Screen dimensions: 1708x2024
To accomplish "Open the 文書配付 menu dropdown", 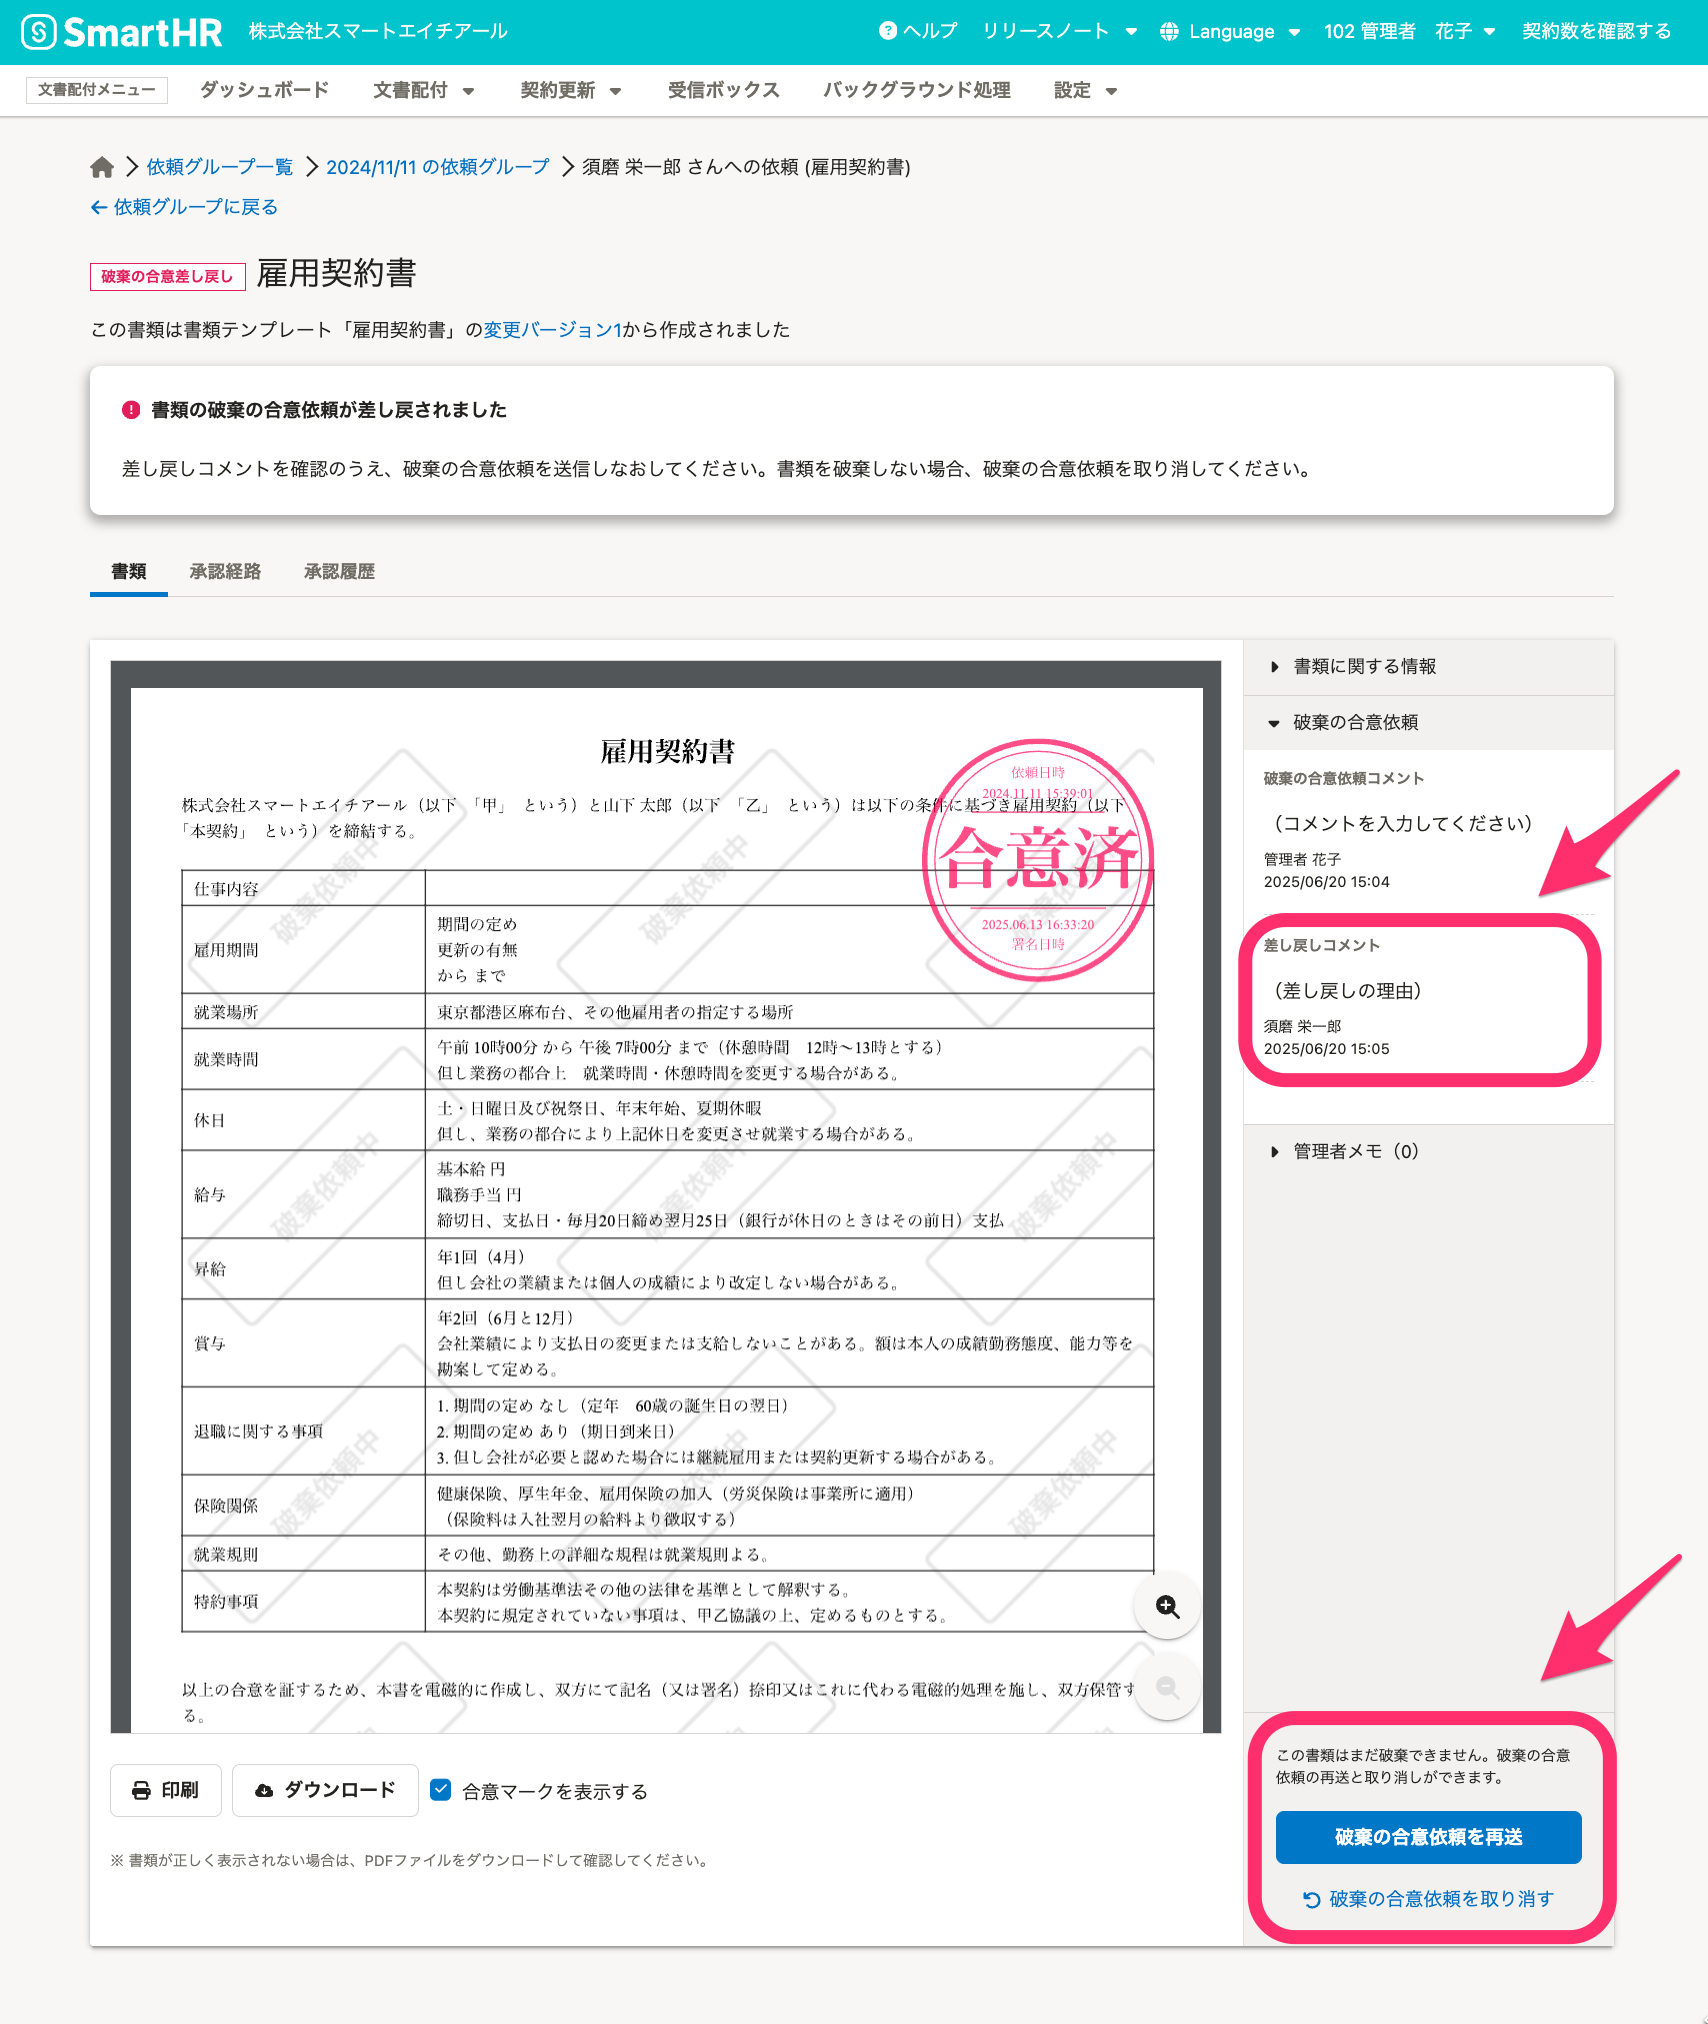I will (423, 90).
